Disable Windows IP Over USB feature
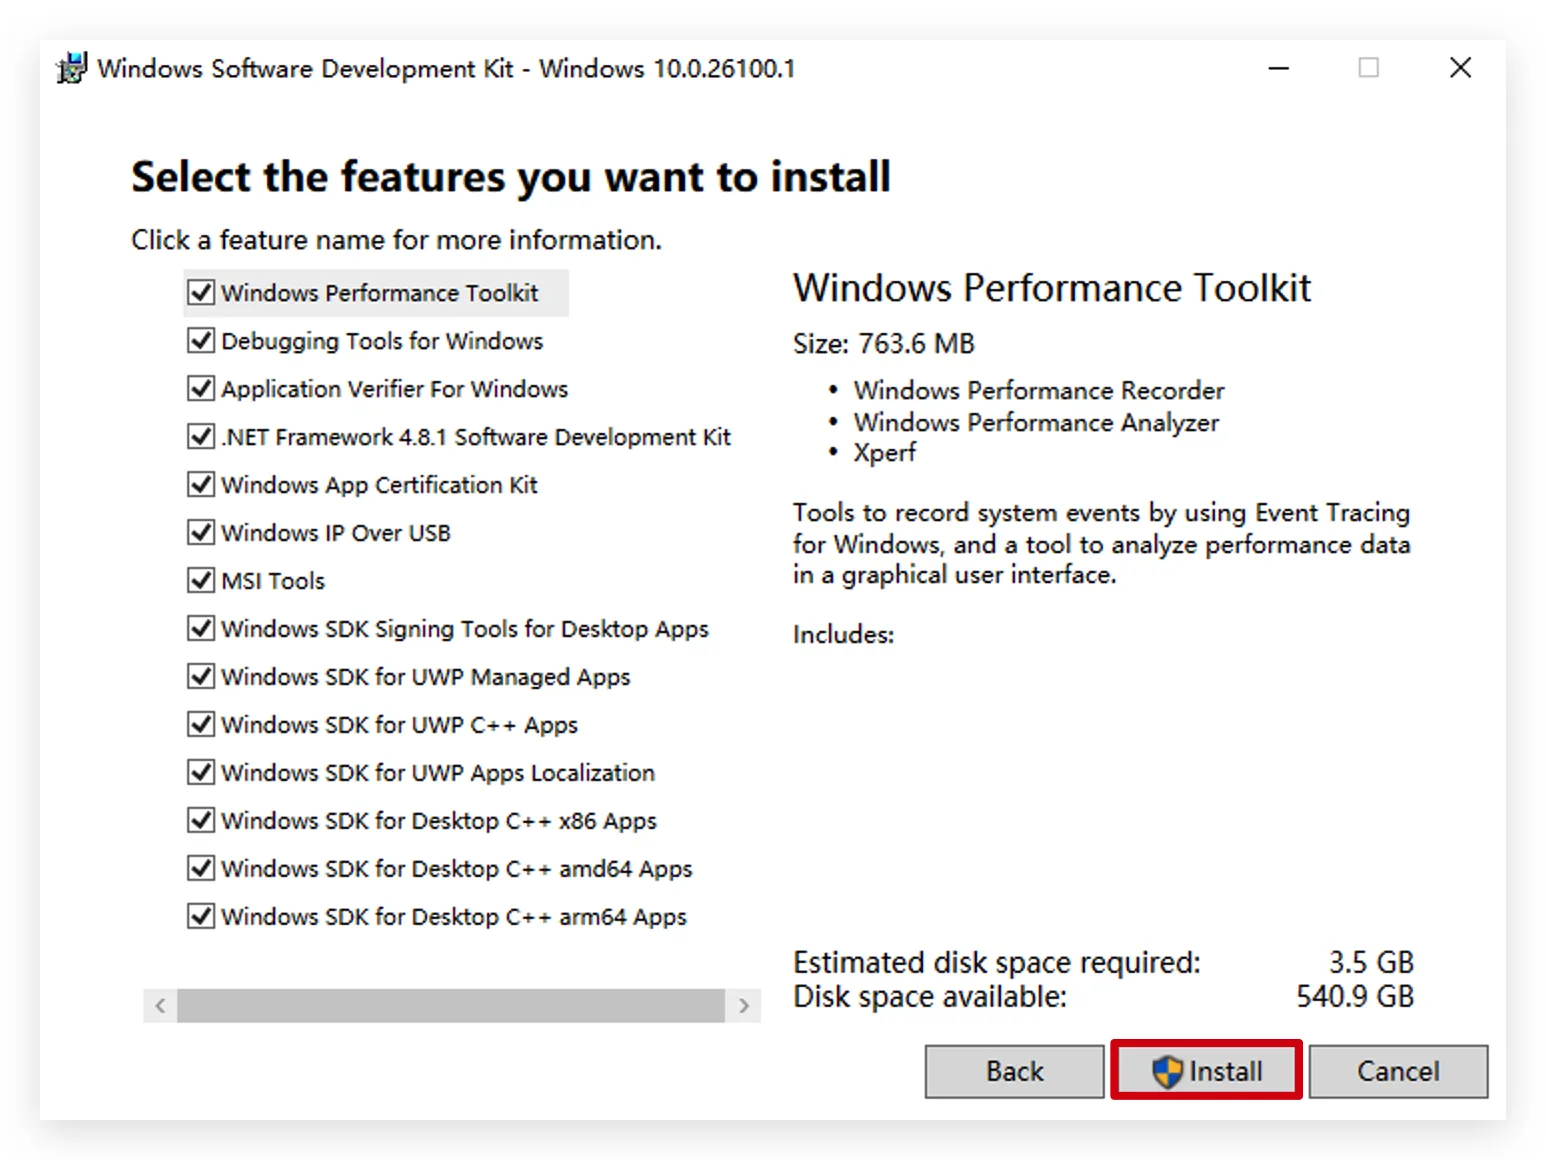This screenshot has height=1160, width=1546. (201, 532)
